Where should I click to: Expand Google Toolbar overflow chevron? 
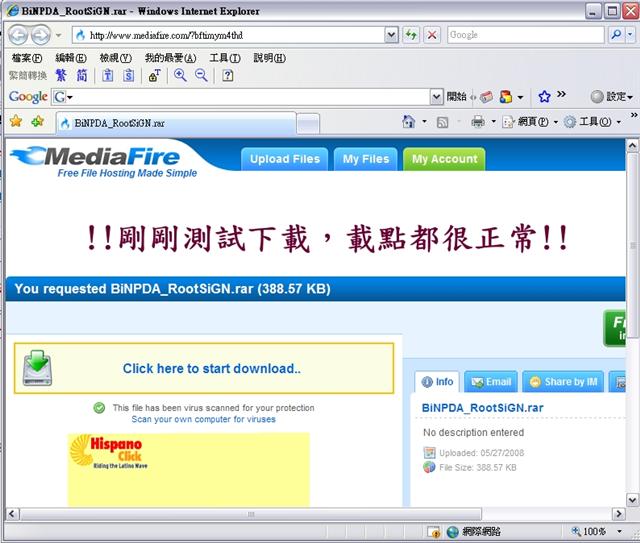coord(562,94)
